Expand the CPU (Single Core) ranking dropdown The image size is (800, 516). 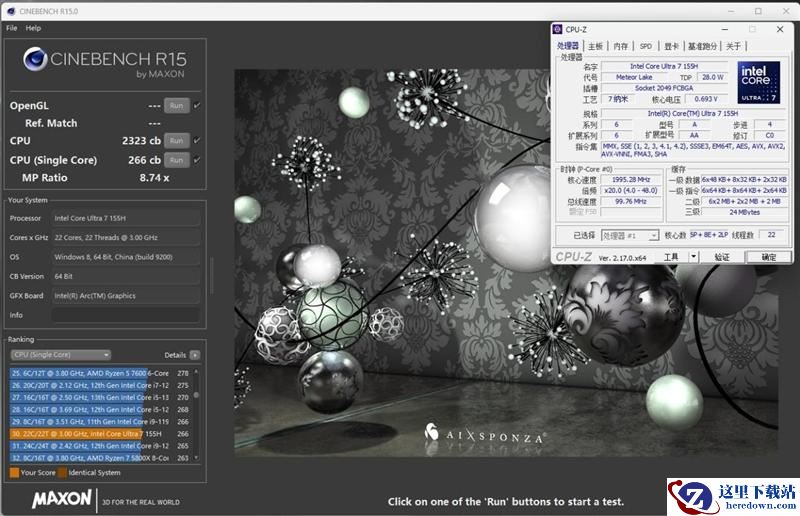point(60,354)
